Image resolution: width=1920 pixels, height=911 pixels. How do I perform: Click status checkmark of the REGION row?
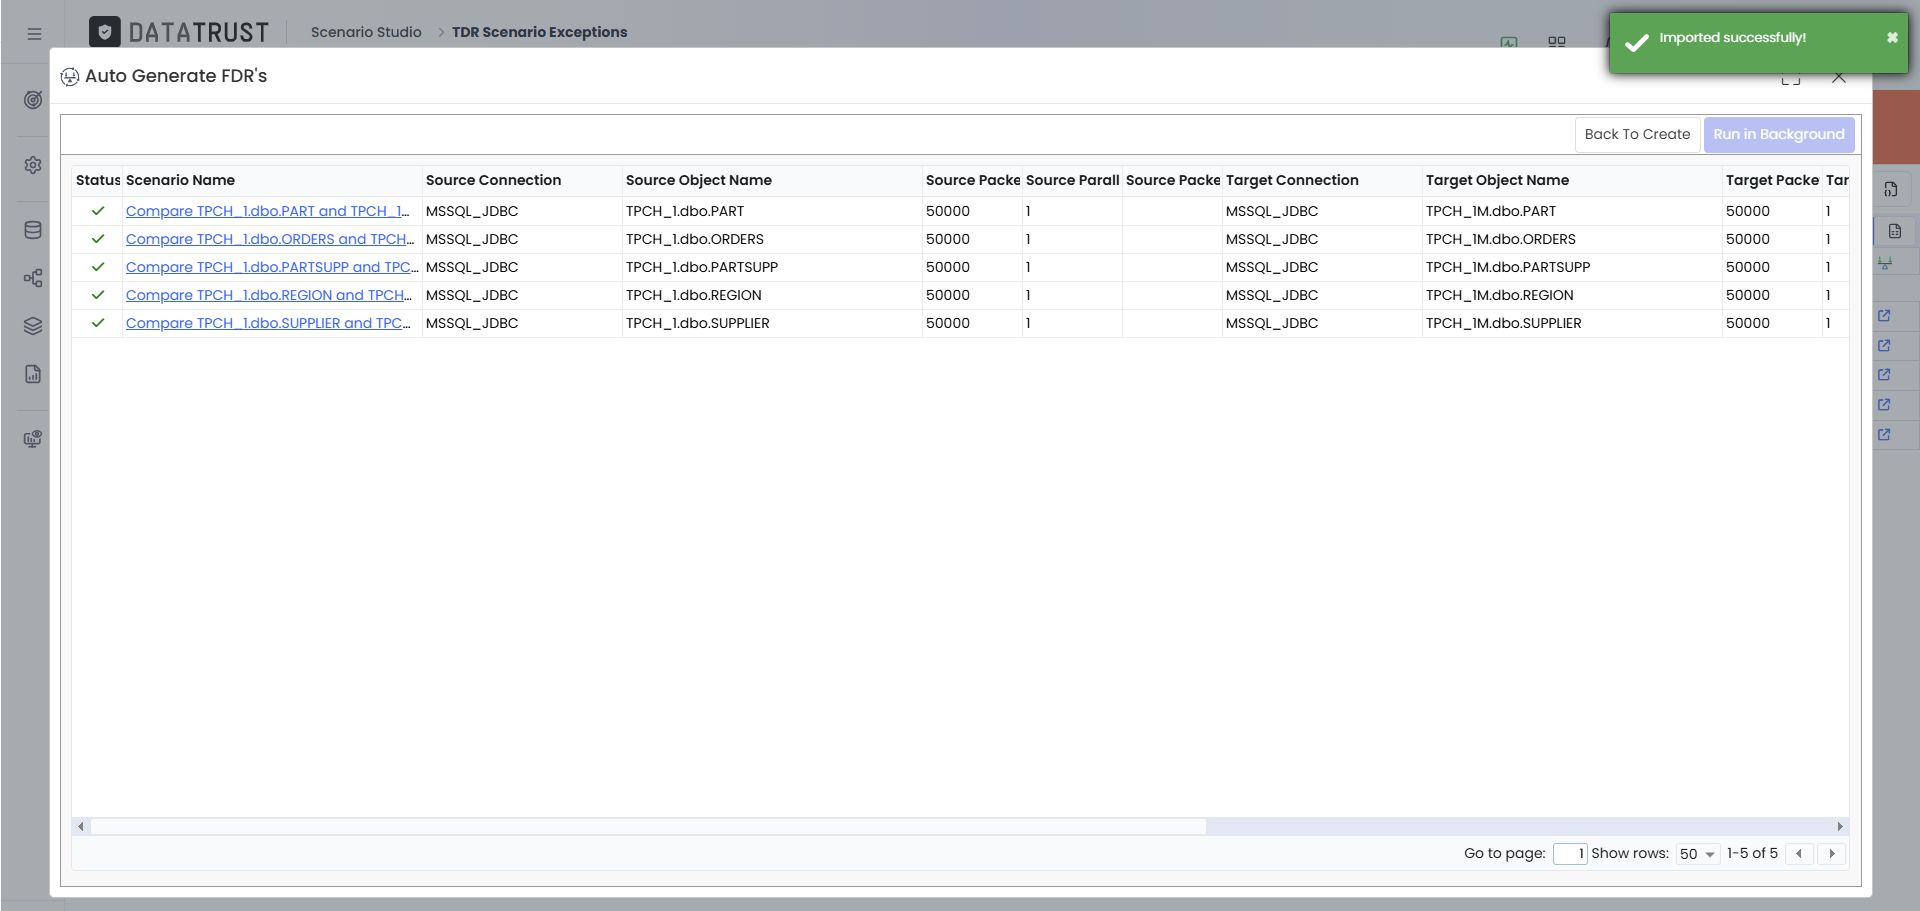[98, 295]
